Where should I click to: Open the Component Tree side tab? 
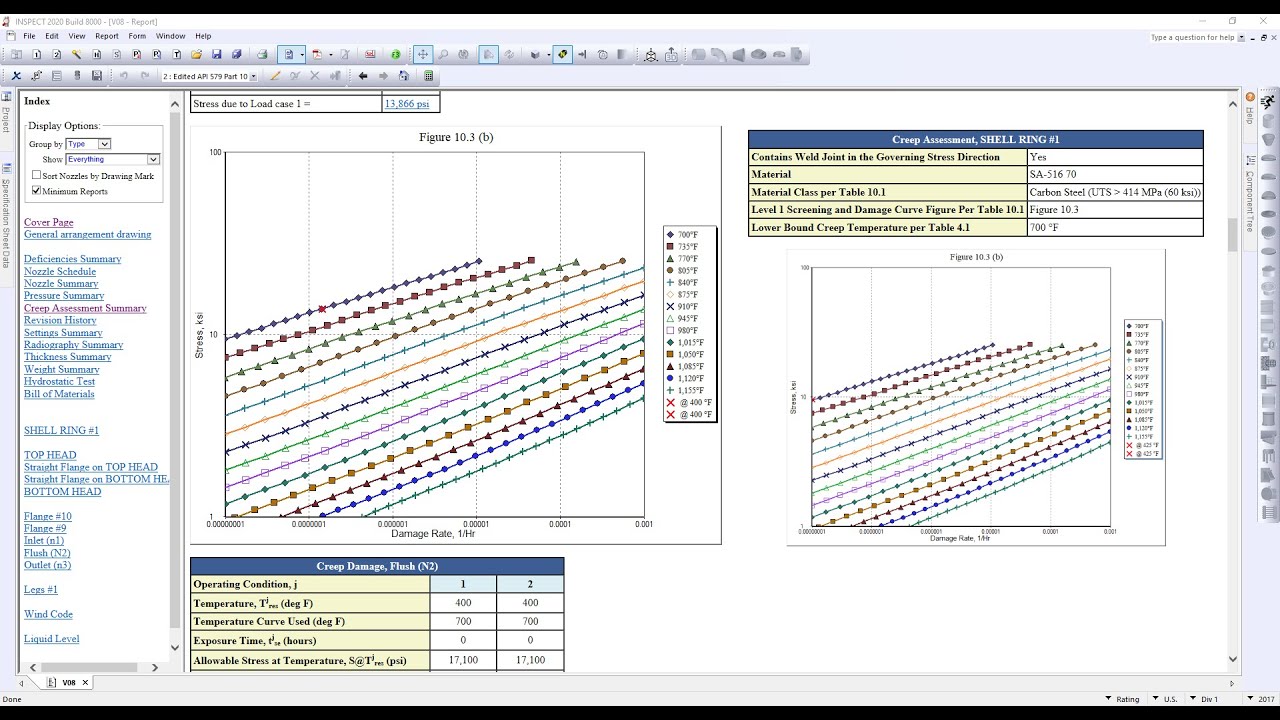coord(1250,195)
